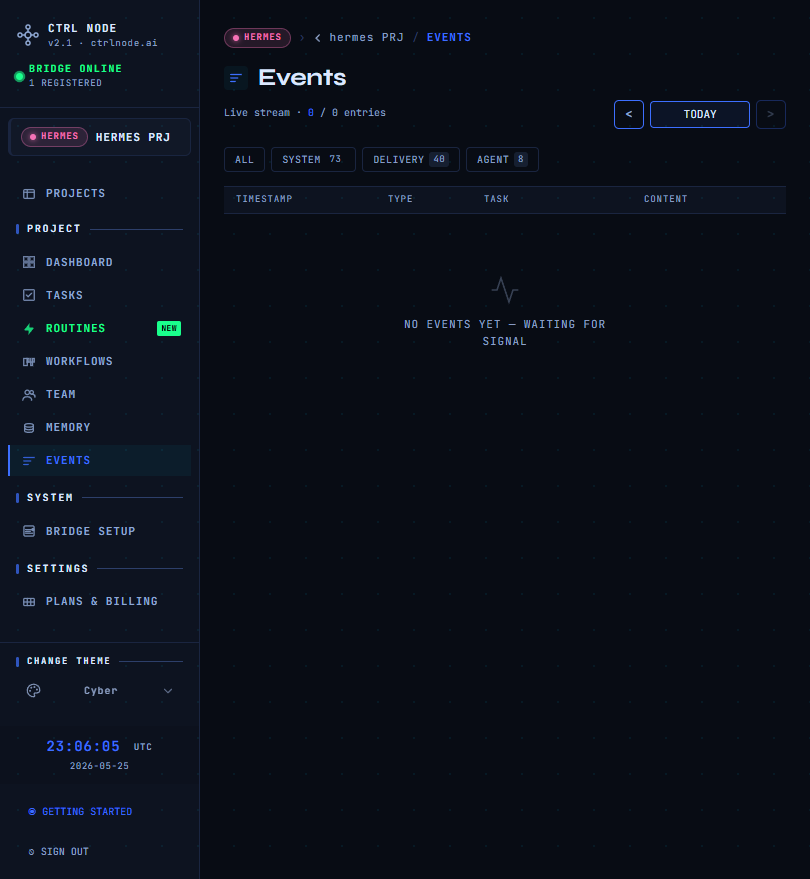
Task: Click the Workflows icon in sidebar
Action: pyautogui.click(x=29, y=362)
